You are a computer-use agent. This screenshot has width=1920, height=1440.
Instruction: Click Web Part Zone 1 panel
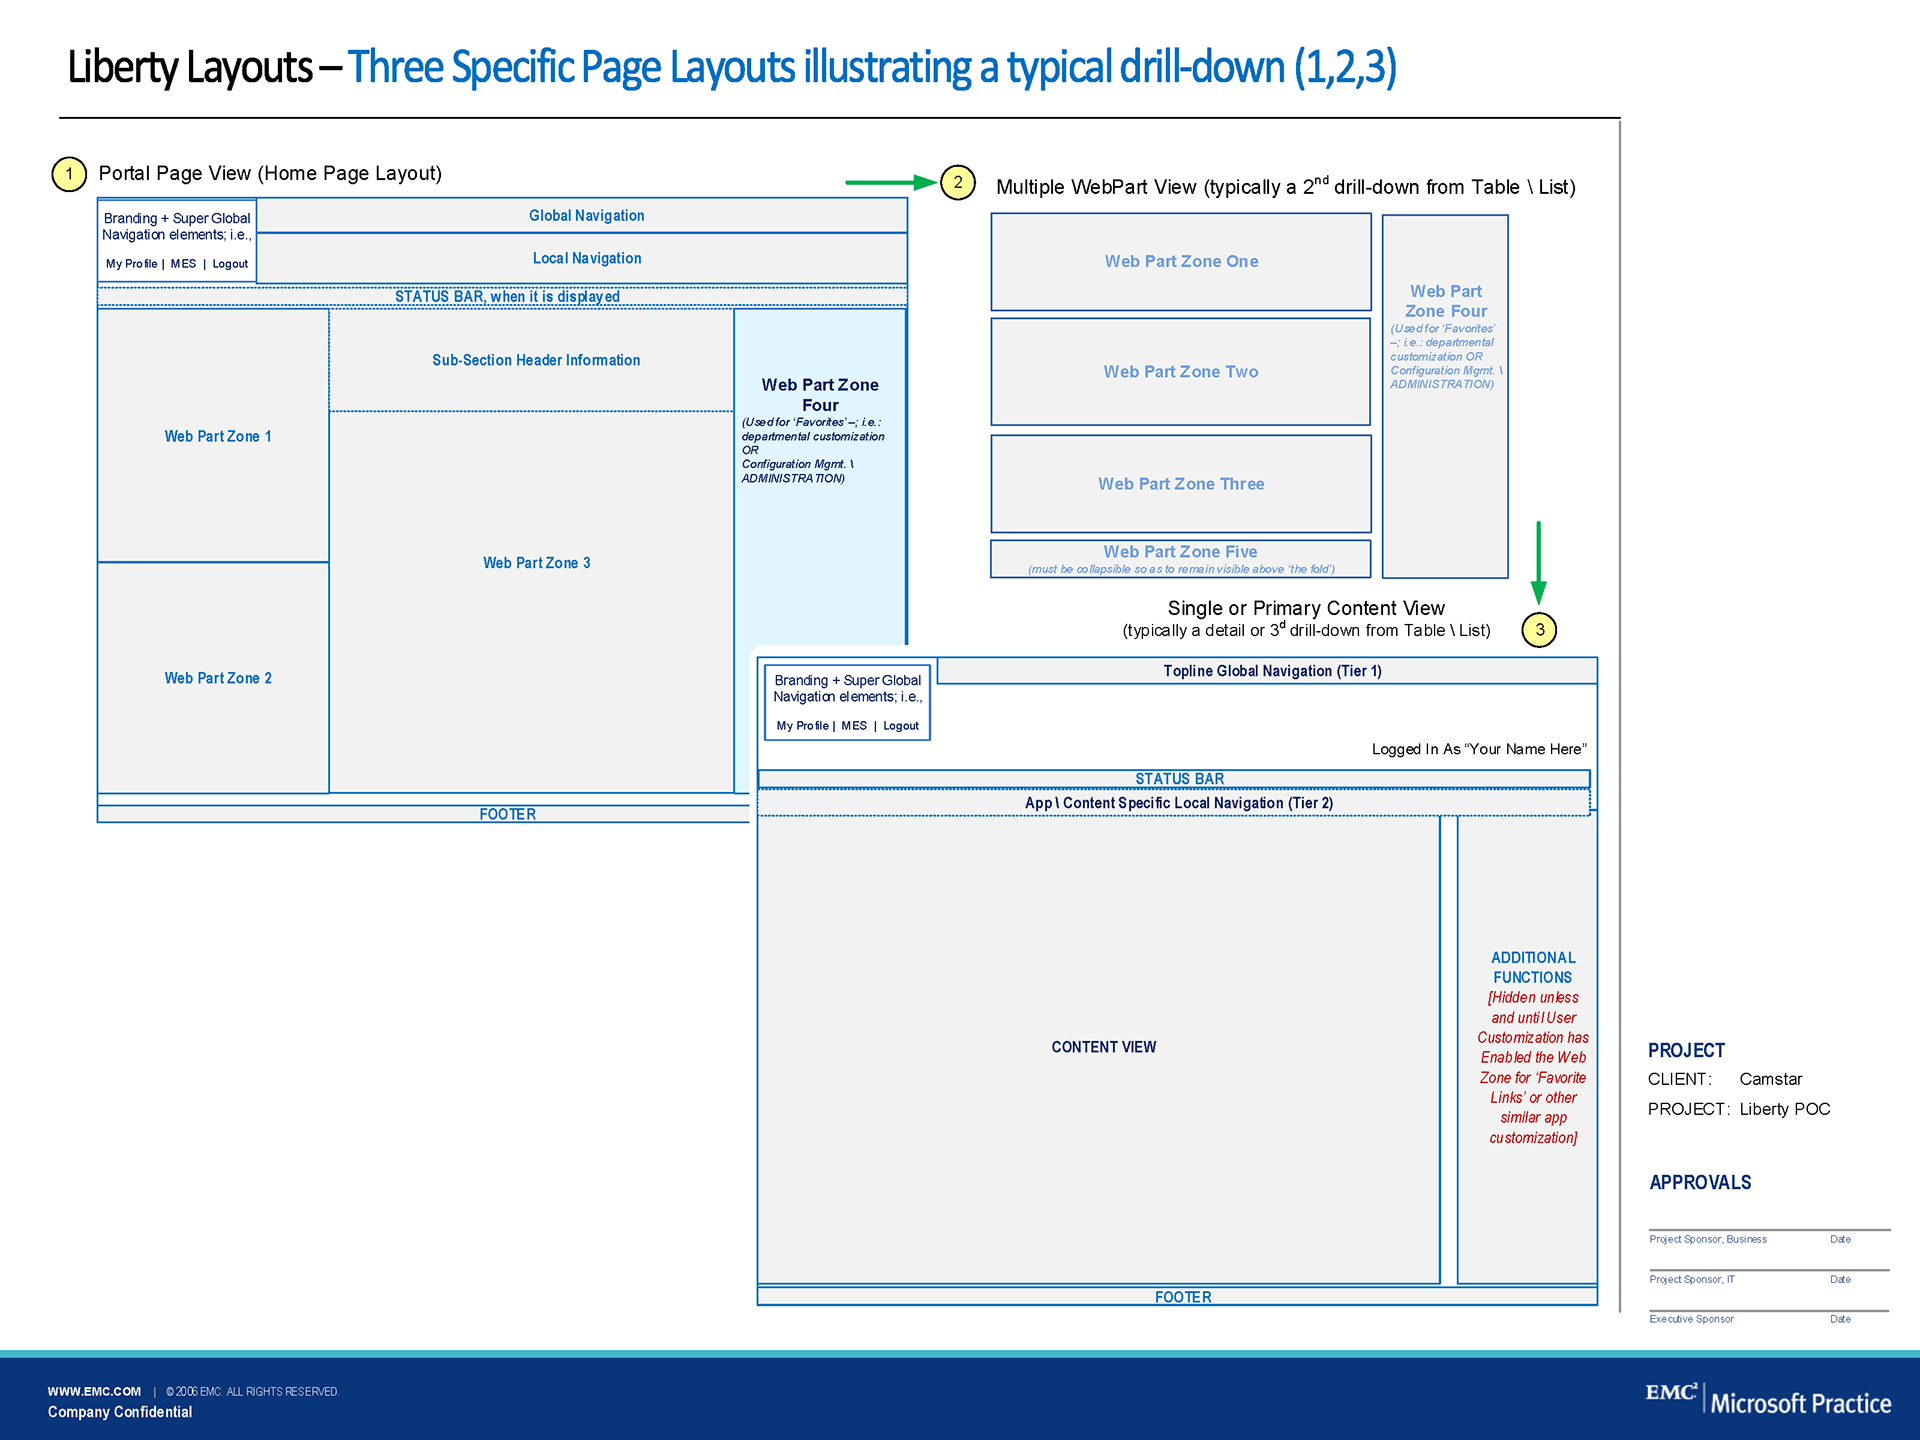coord(217,436)
